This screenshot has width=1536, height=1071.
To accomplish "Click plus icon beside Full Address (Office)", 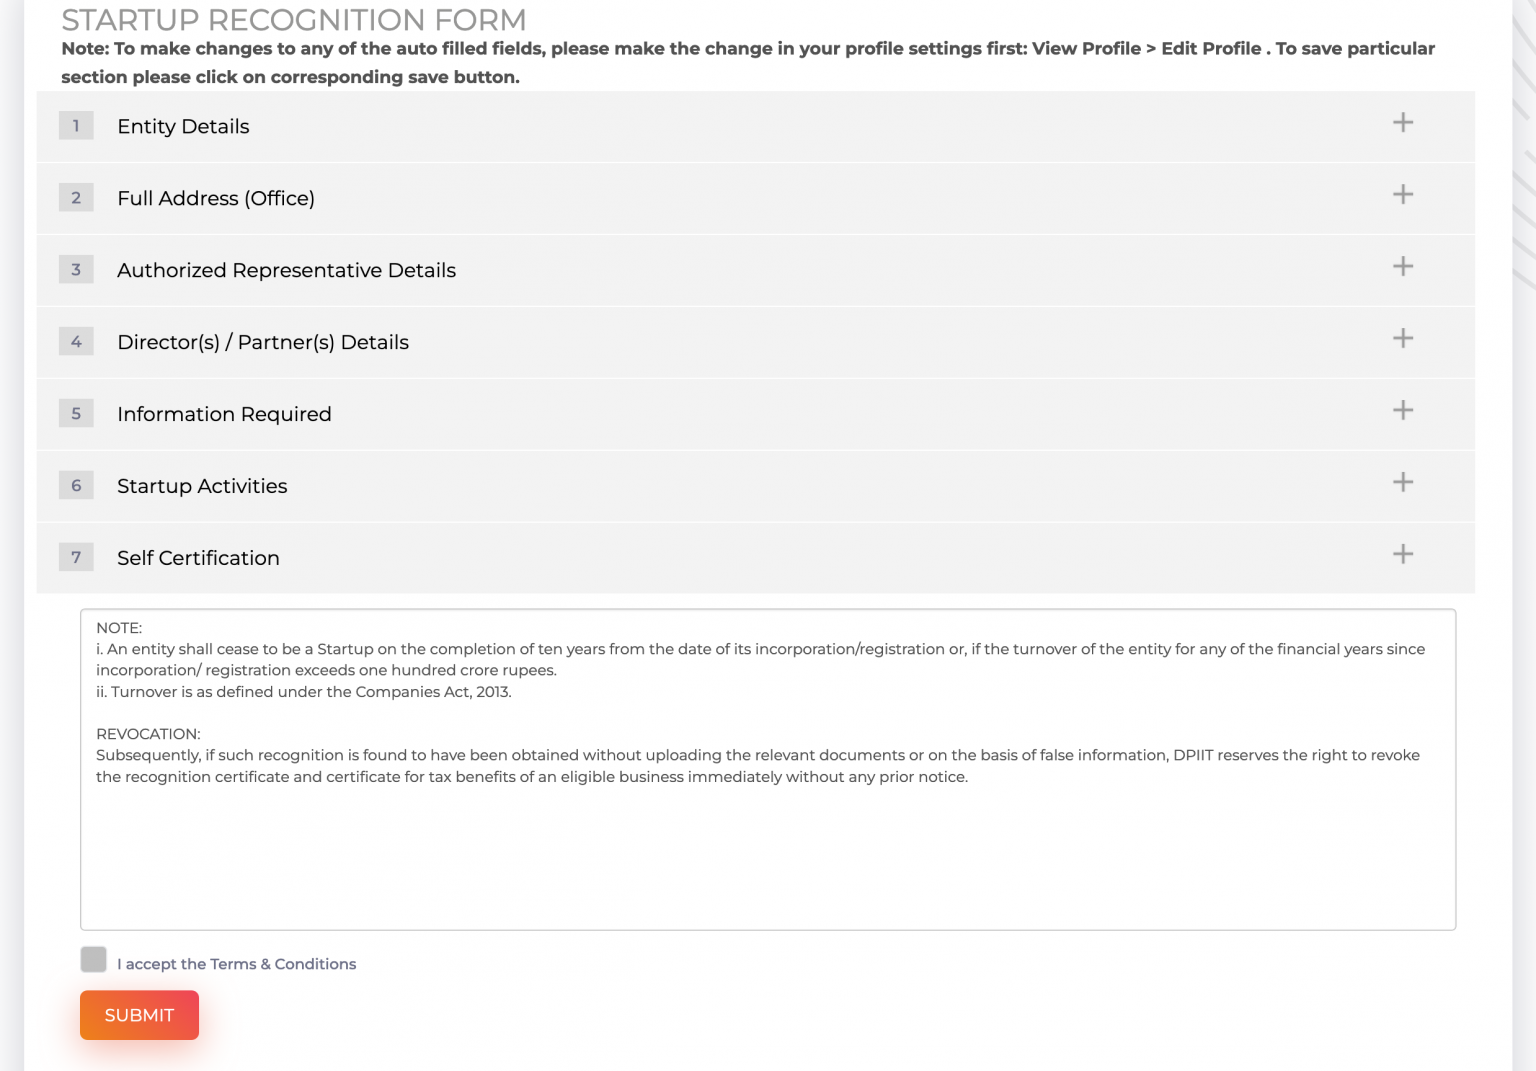I will pyautogui.click(x=1403, y=195).
